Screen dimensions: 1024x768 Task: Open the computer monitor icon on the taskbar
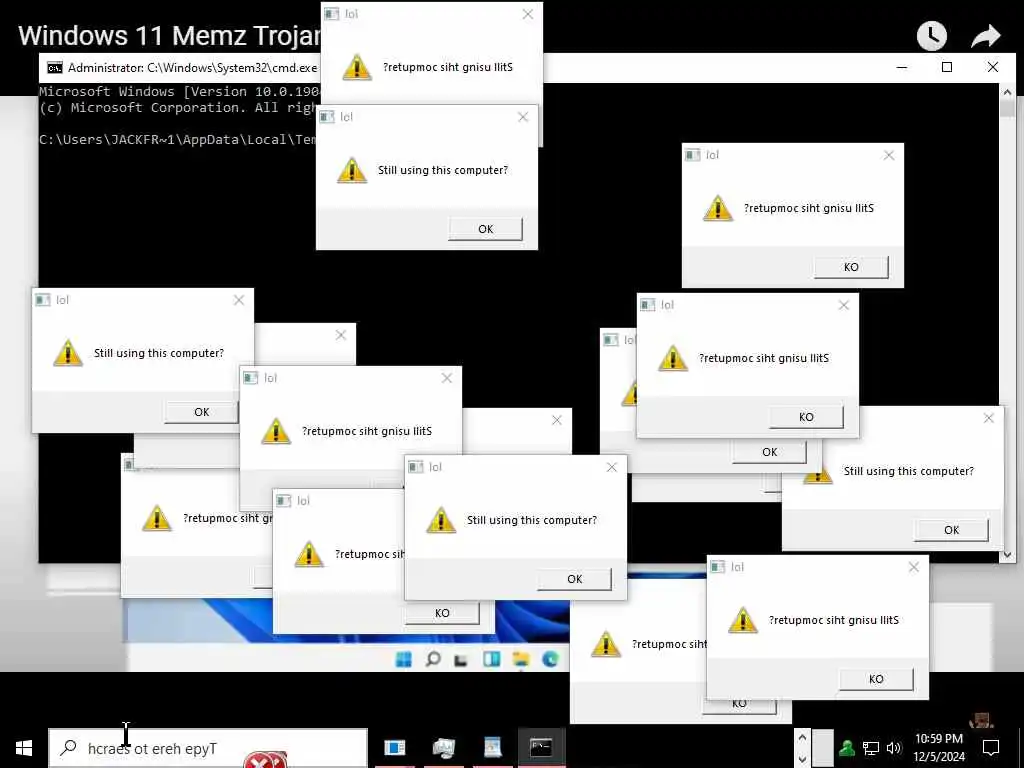443,747
